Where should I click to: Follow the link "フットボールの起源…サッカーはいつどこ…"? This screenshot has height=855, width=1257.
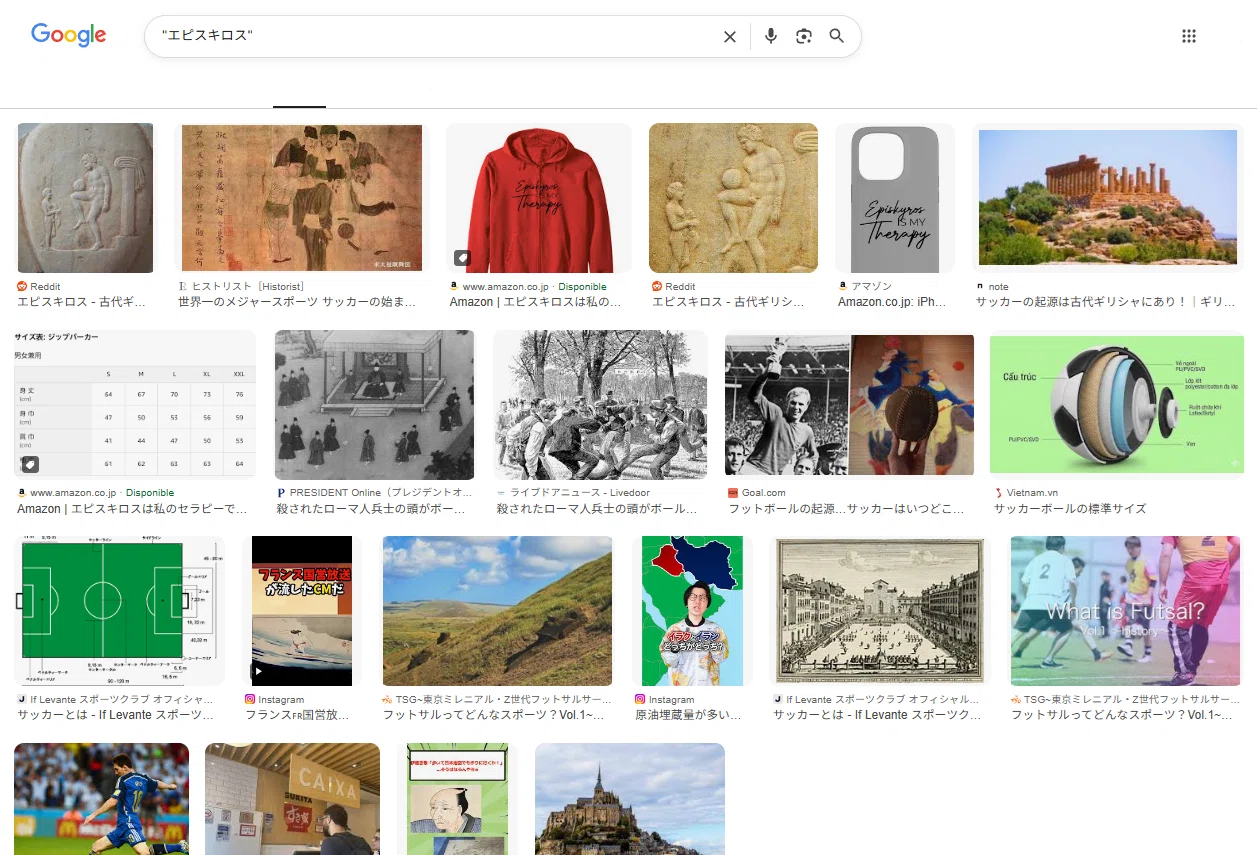pos(846,508)
